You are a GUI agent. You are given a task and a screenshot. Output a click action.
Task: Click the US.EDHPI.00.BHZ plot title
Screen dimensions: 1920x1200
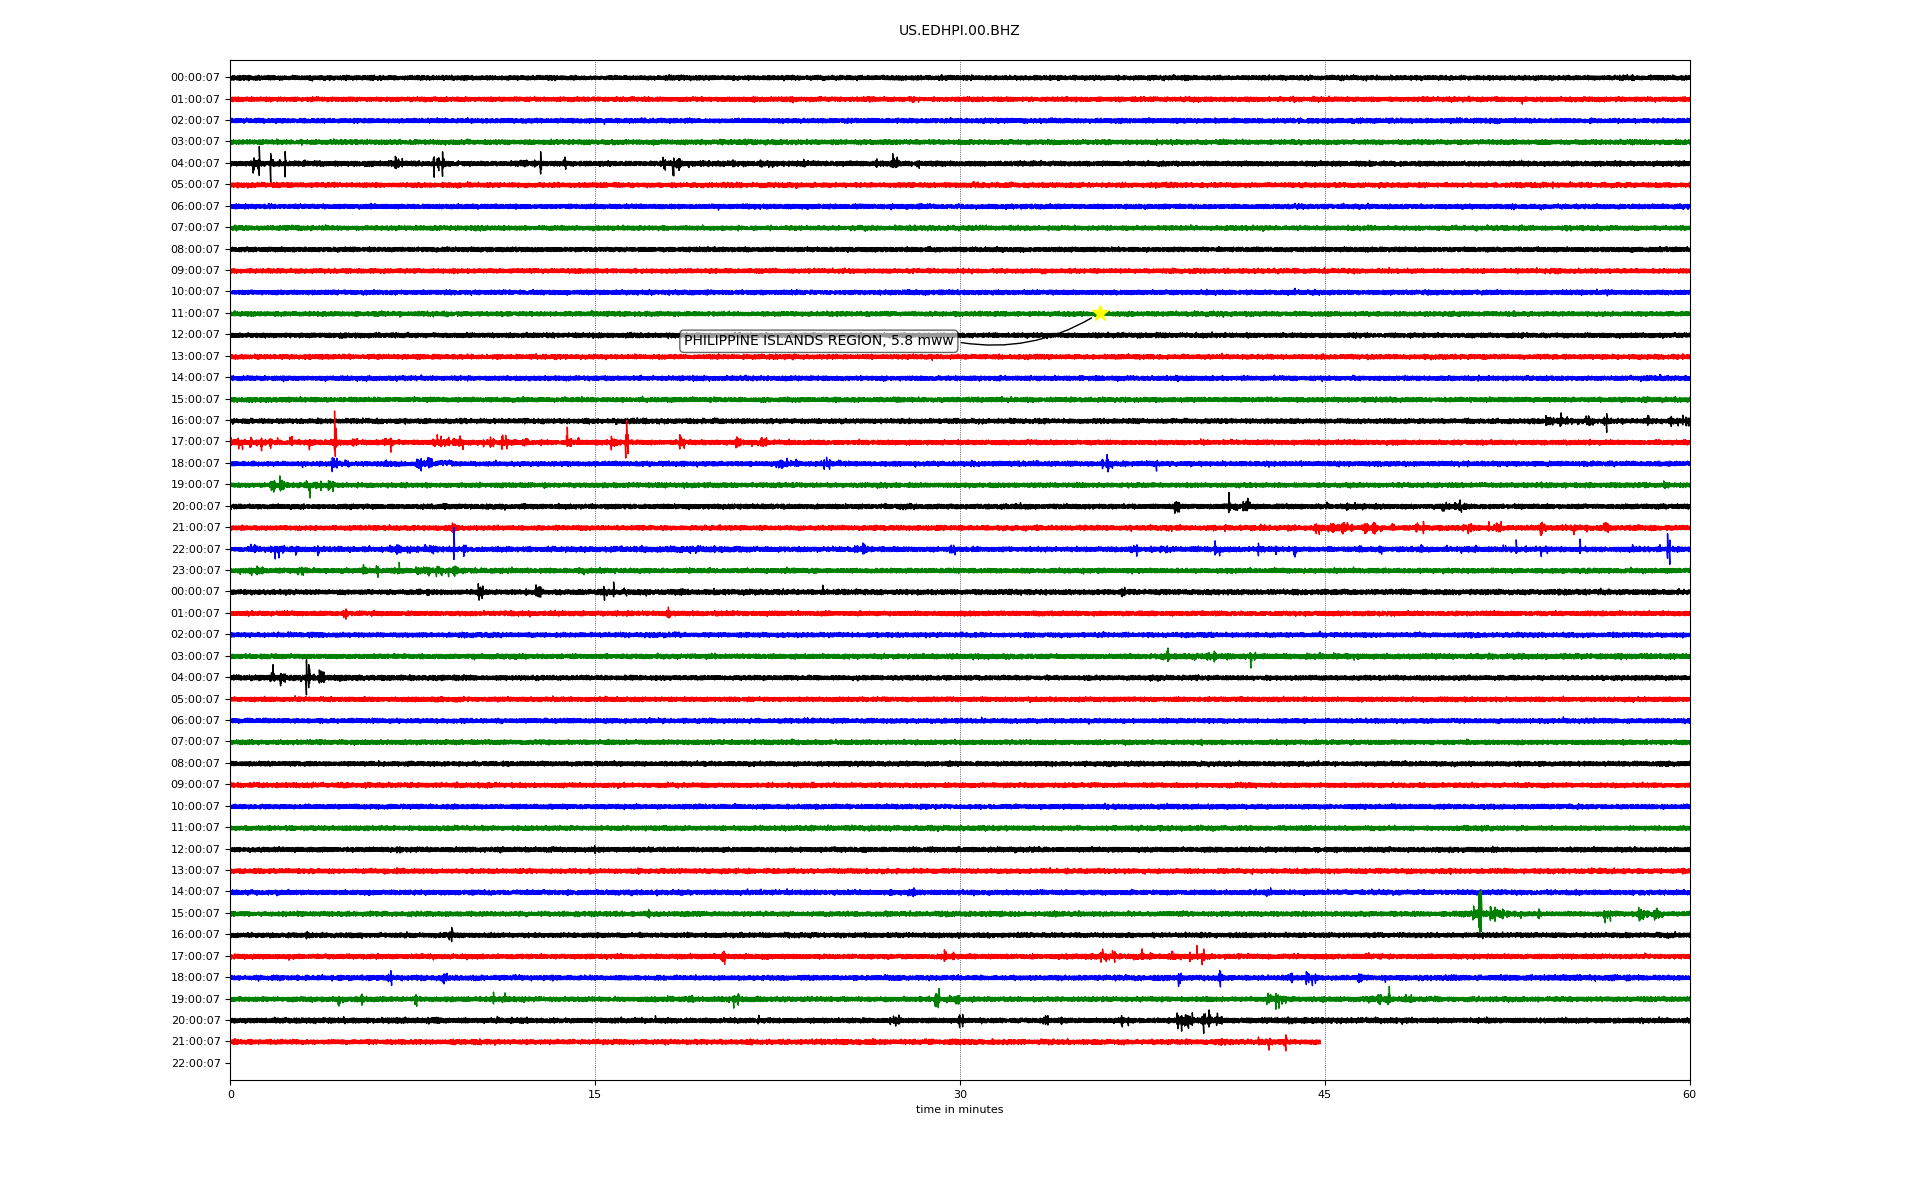[x=959, y=31]
